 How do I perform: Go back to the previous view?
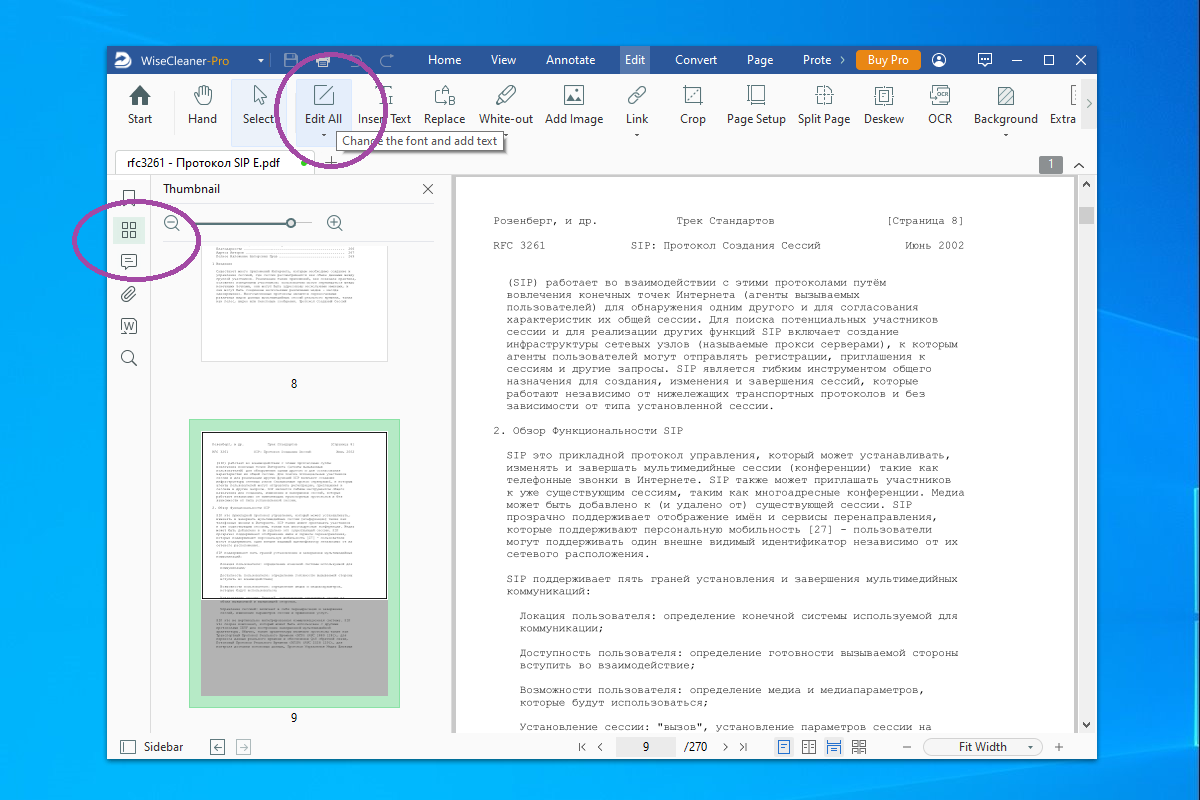click(x=218, y=747)
